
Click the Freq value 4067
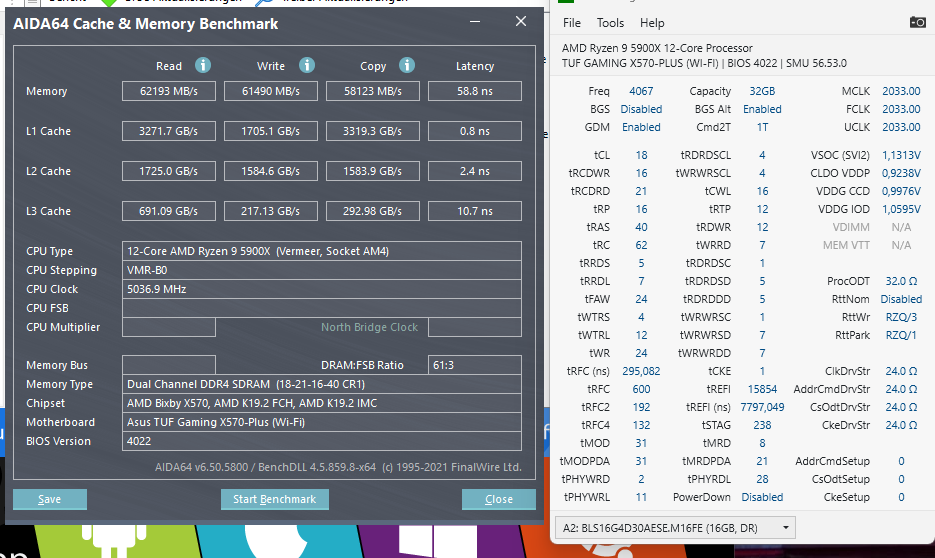tap(641, 91)
